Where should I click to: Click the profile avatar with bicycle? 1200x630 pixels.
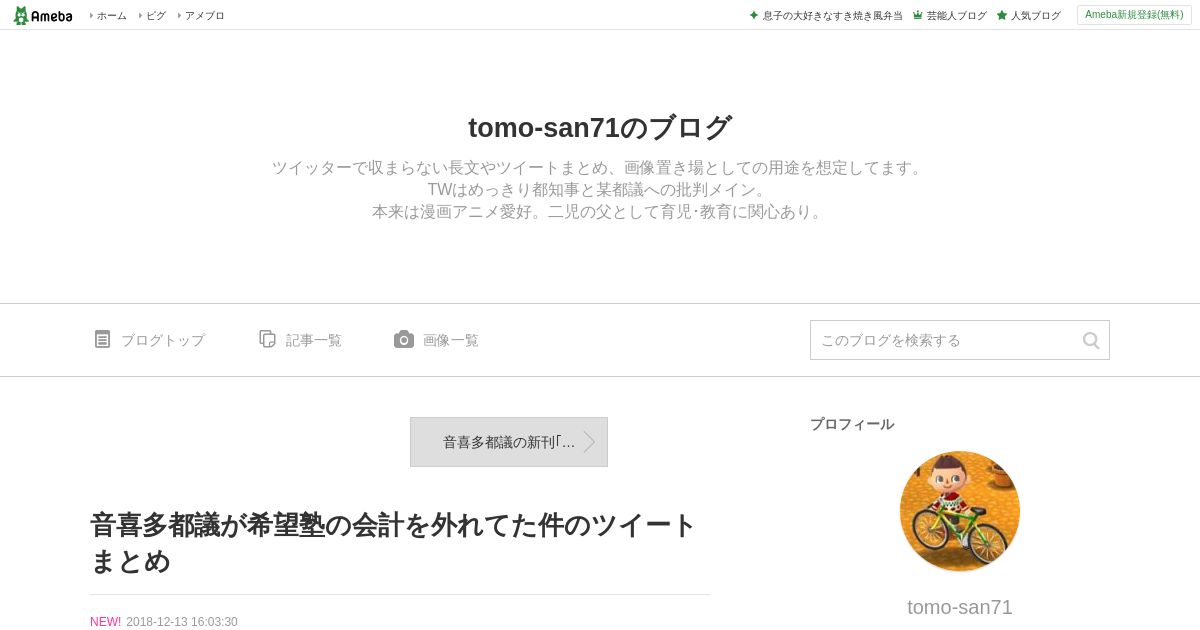(960, 511)
